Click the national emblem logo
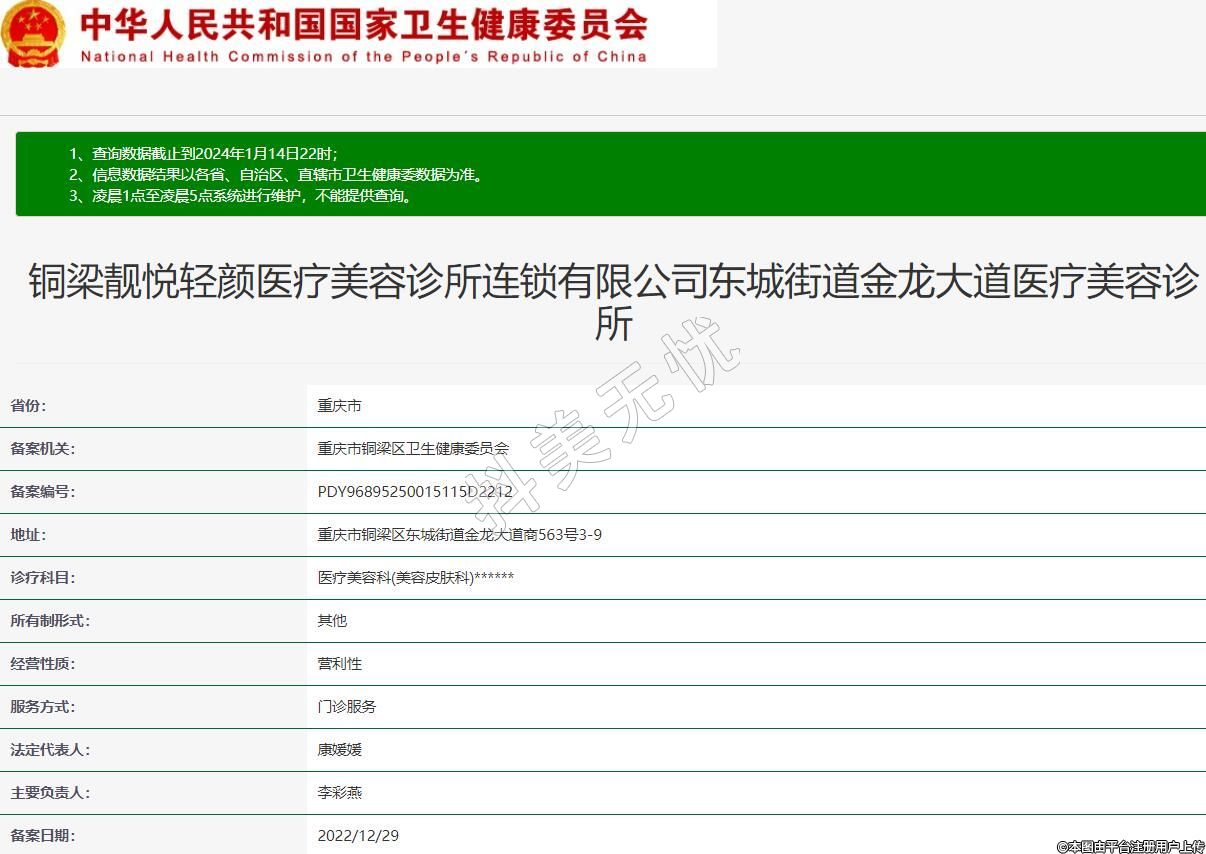Viewport: 1206px width, 854px height. [x=34, y=34]
